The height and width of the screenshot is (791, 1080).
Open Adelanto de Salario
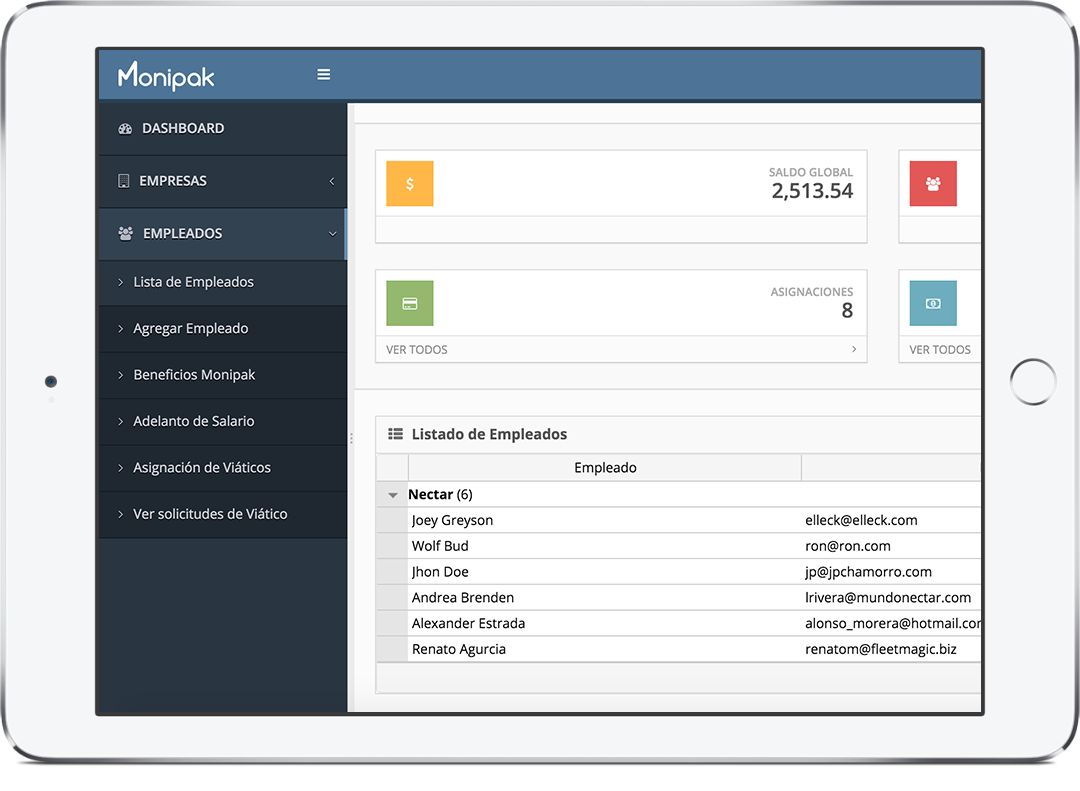[222, 422]
